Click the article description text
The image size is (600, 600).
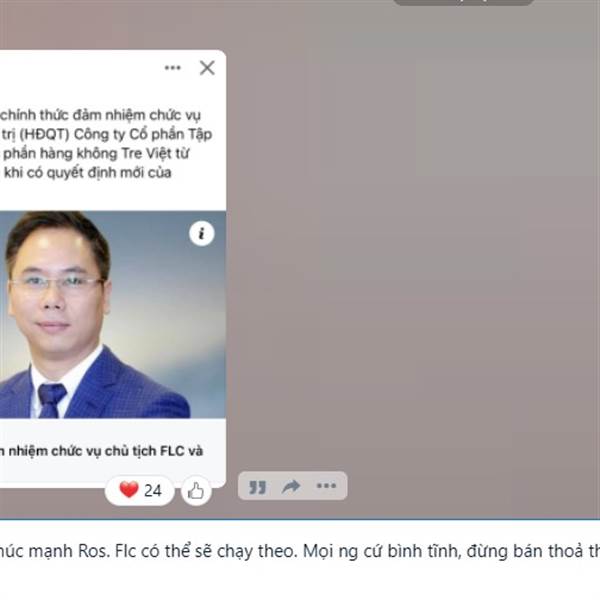(x=106, y=143)
